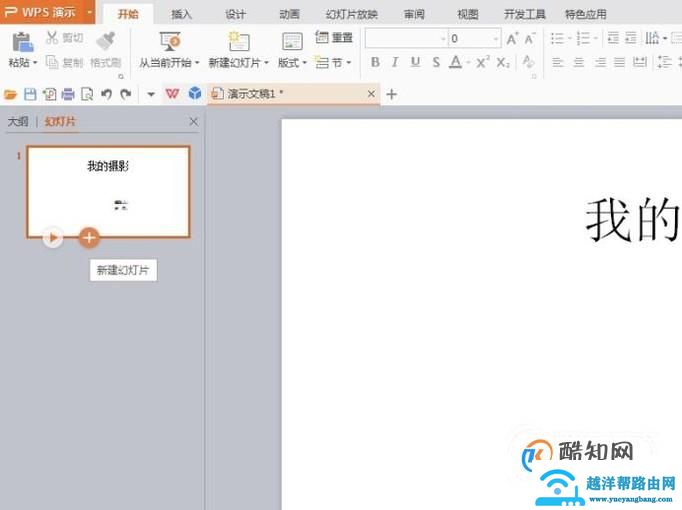Screen dimensions: 682x510
Task: Switch to the 视图 (View) tab
Action: (468, 14)
